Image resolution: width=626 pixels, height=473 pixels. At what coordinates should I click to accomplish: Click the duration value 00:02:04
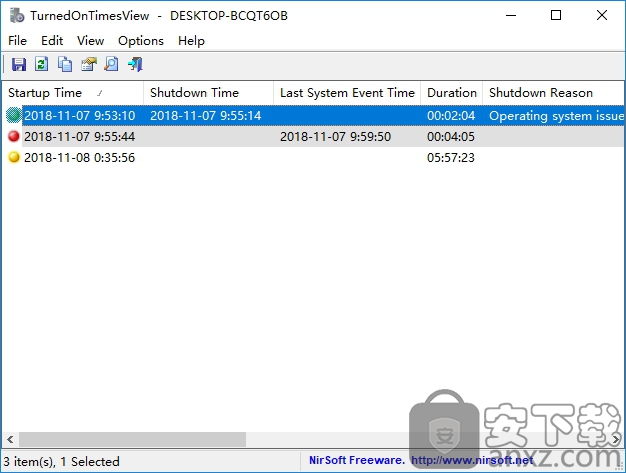(x=451, y=116)
